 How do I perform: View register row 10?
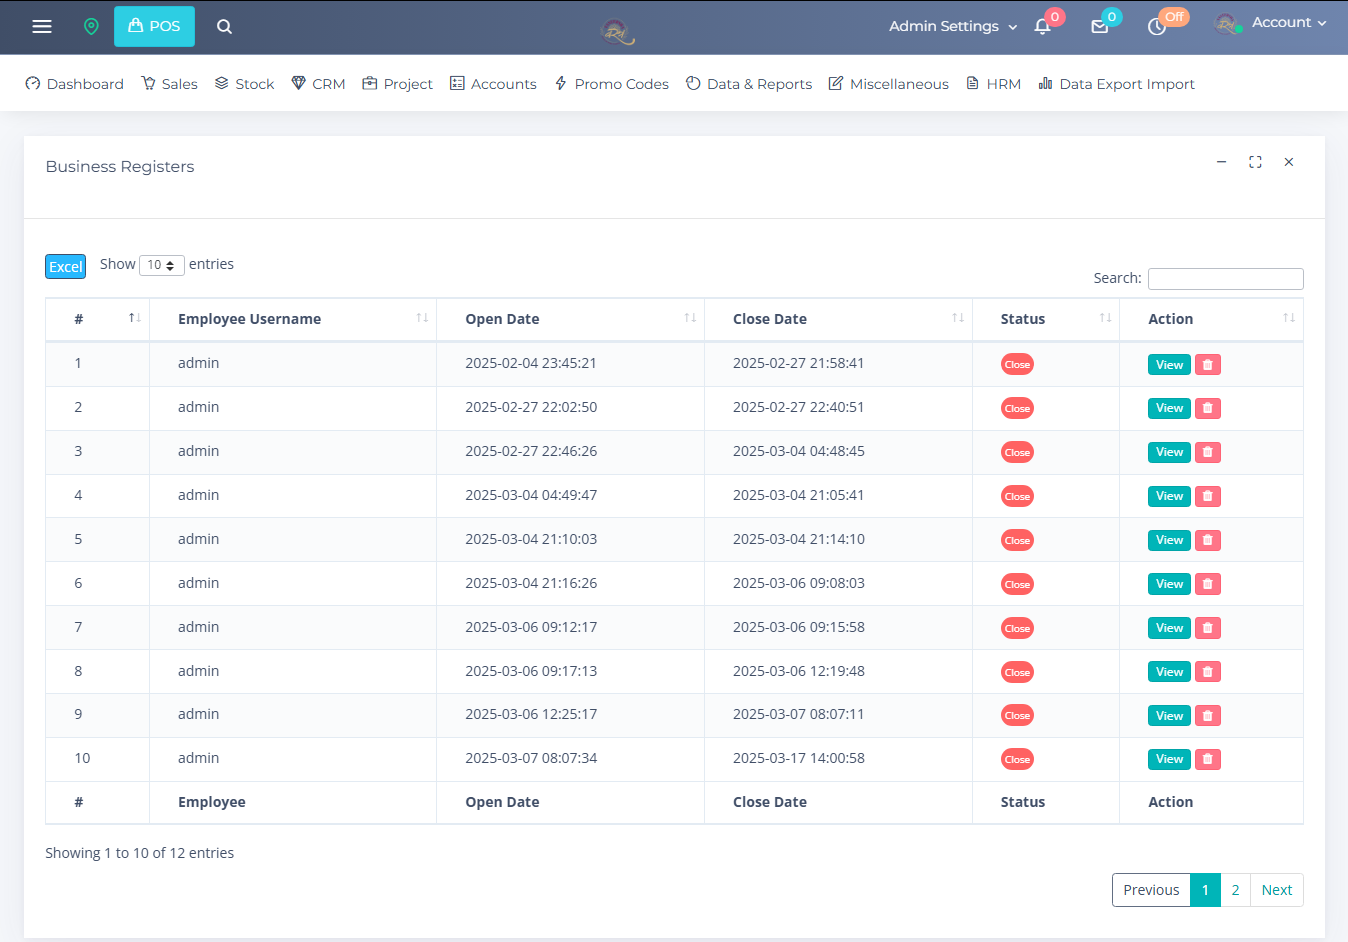pos(1169,759)
